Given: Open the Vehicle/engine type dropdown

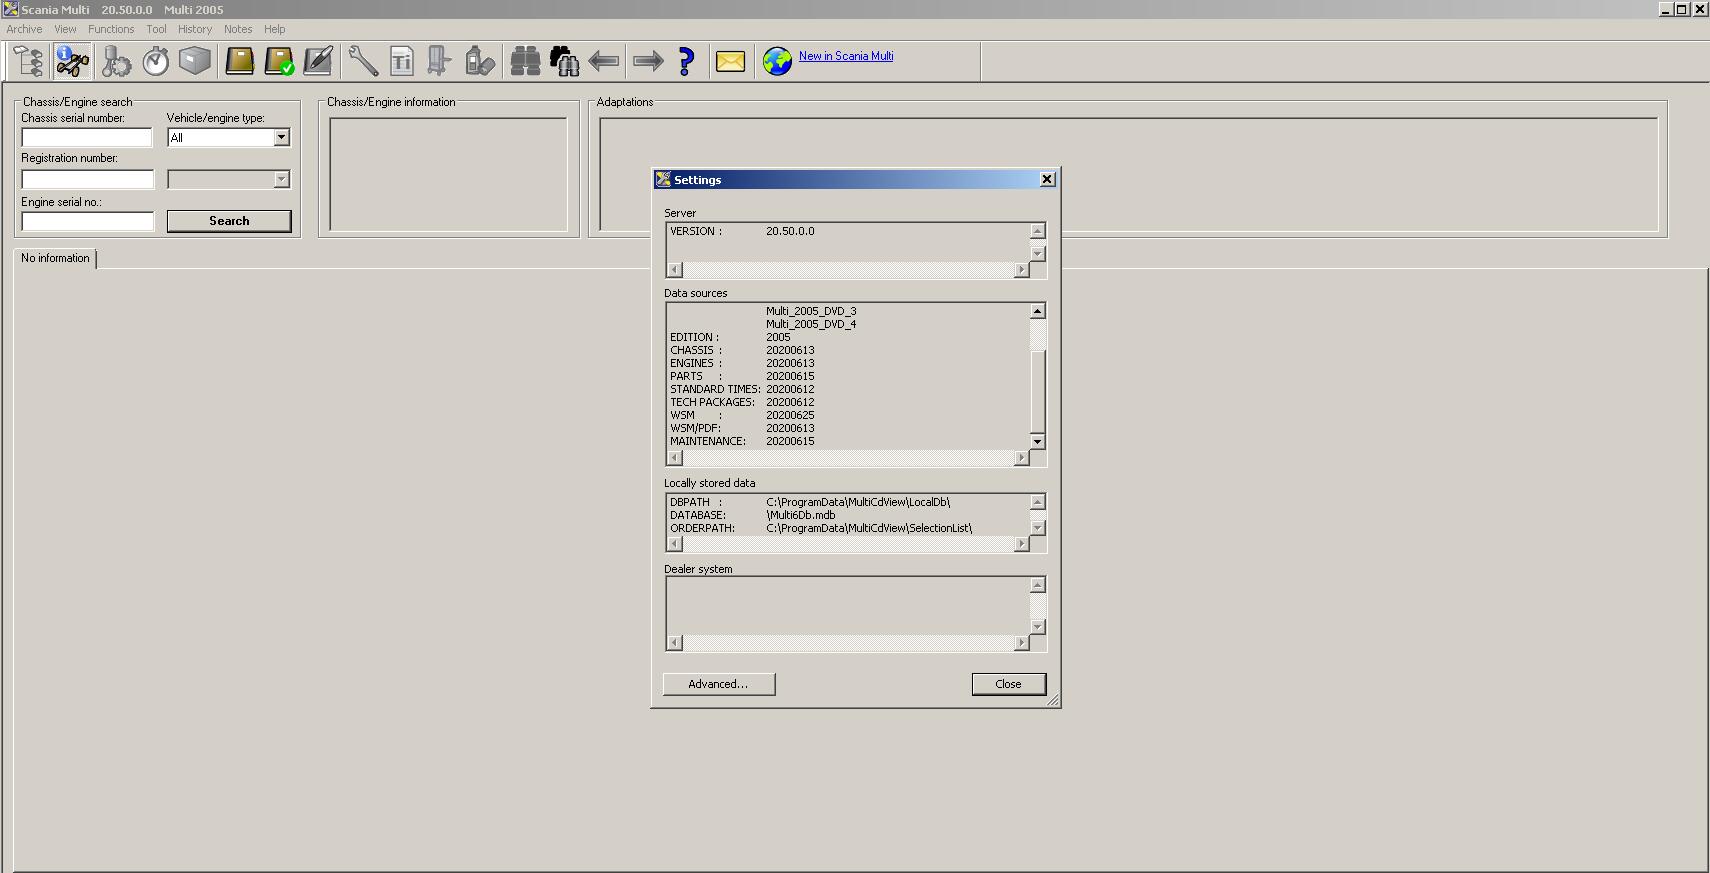Looking at the screenshot, I should pyautogui.click(x=281, y=137).
